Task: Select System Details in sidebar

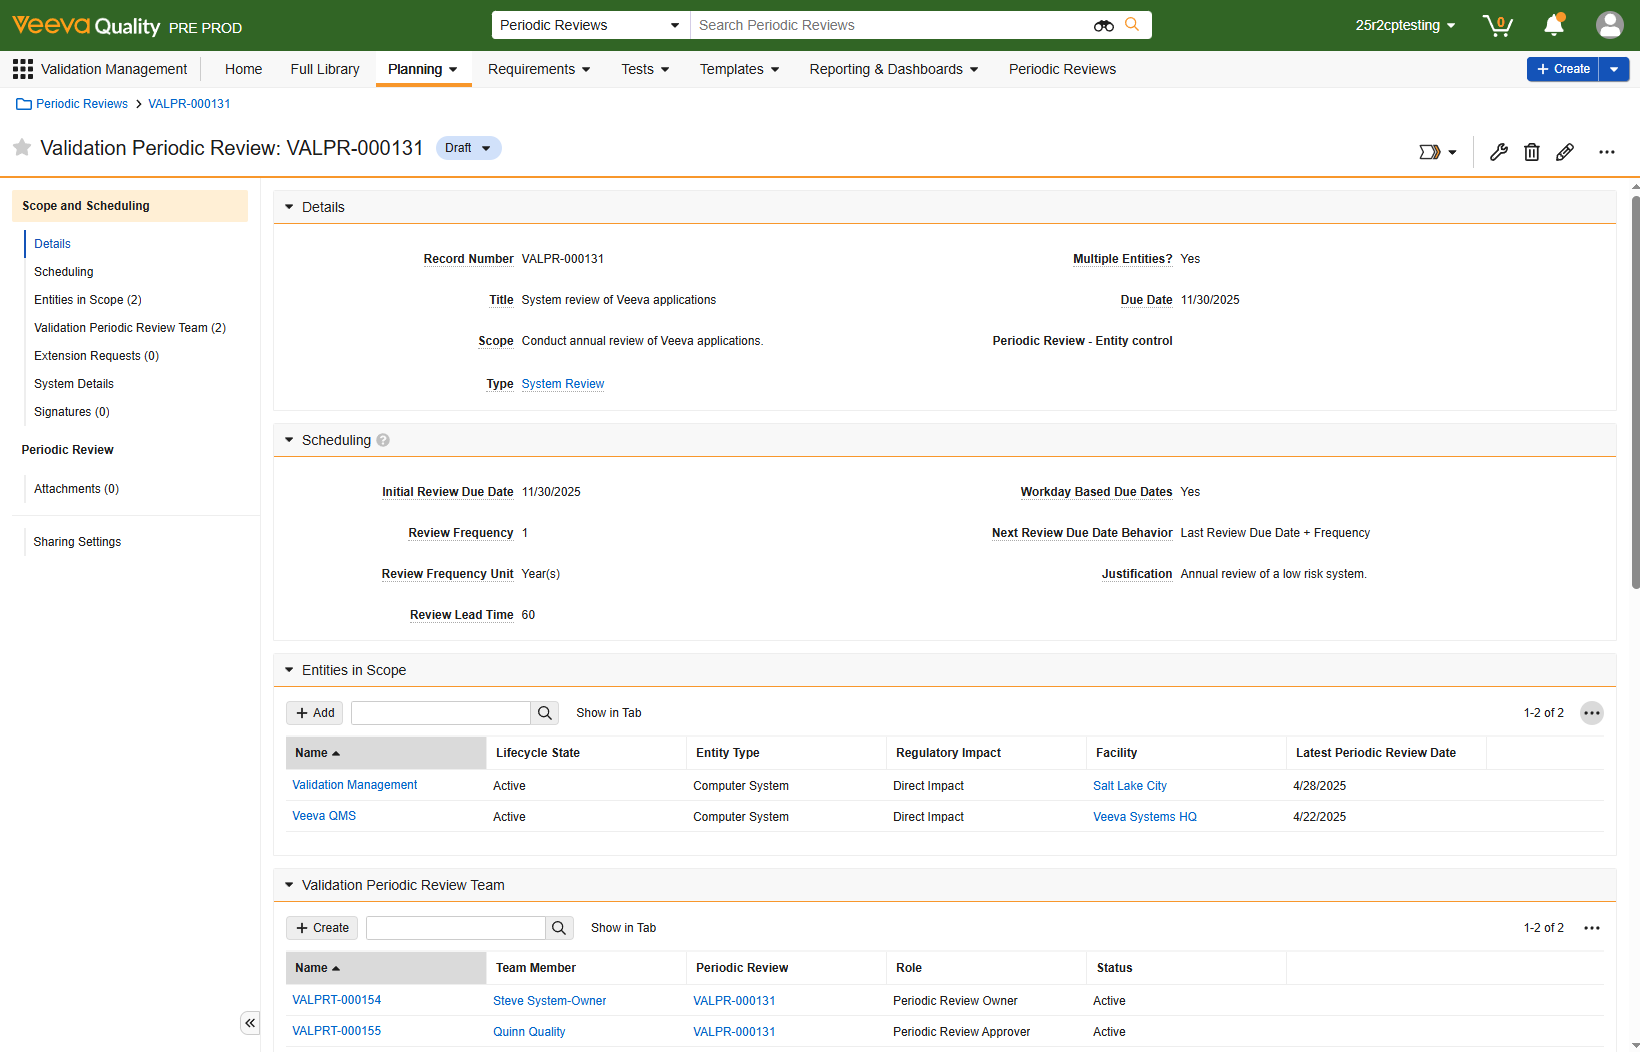Action: click(74, 384)
